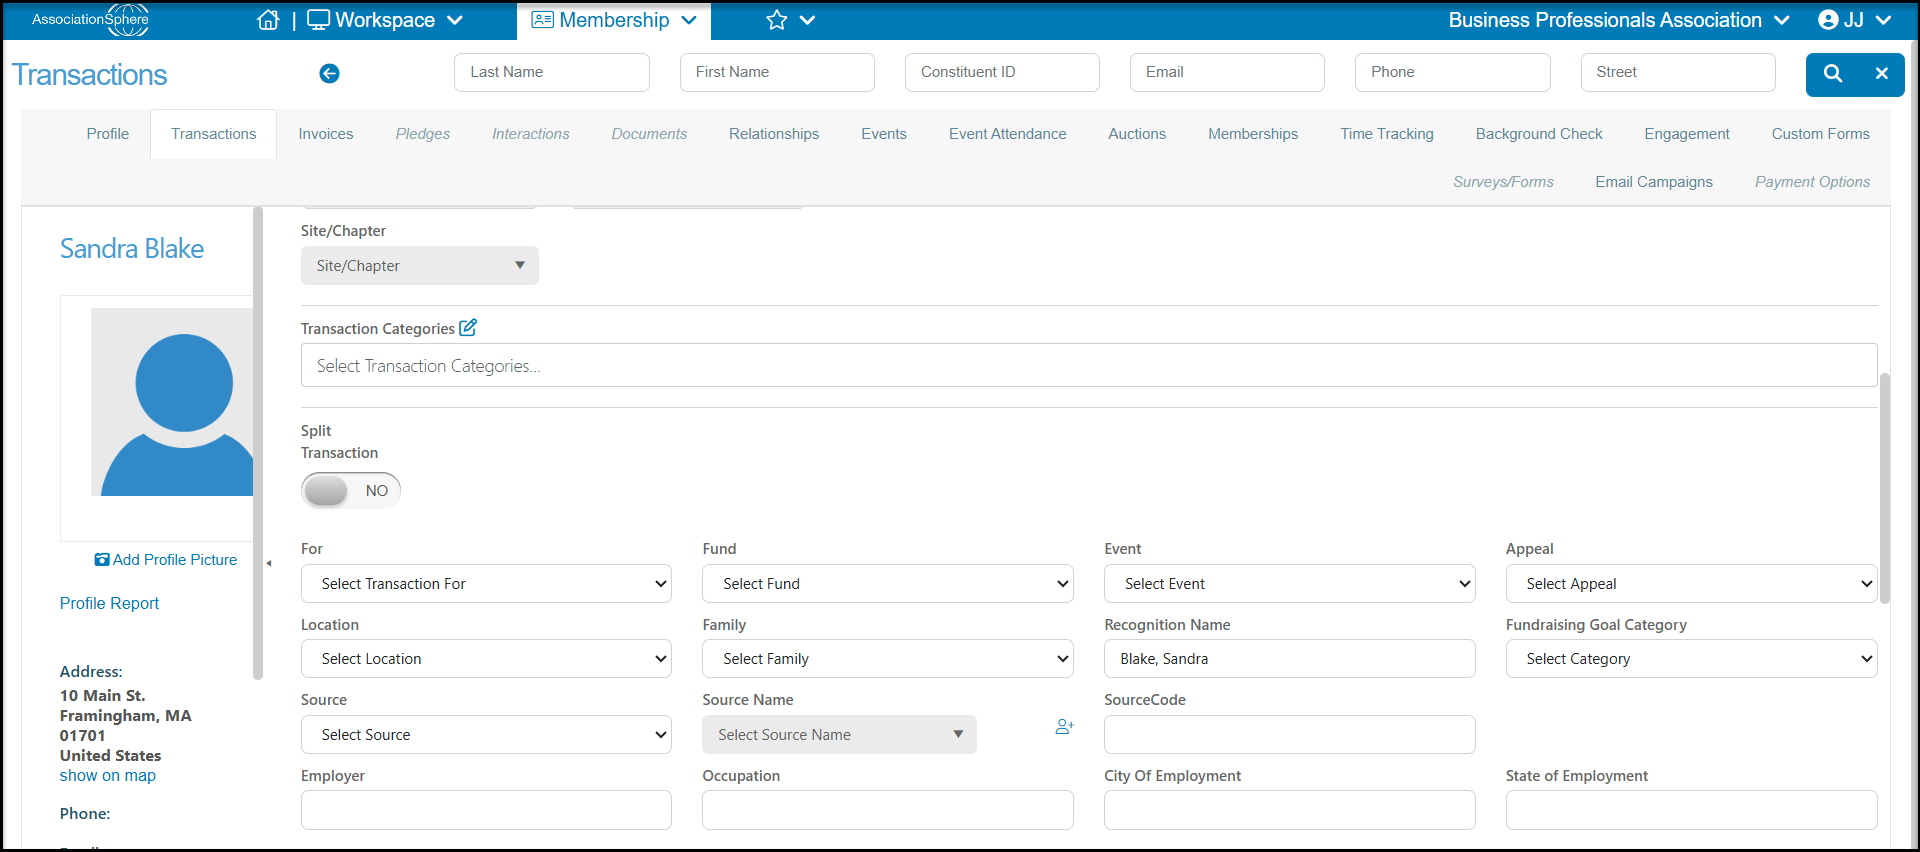This screenshot has width=1920, height=852.
Task: Clear search with the X icon
Action: pyautogui.click(x=1882, y=73)
